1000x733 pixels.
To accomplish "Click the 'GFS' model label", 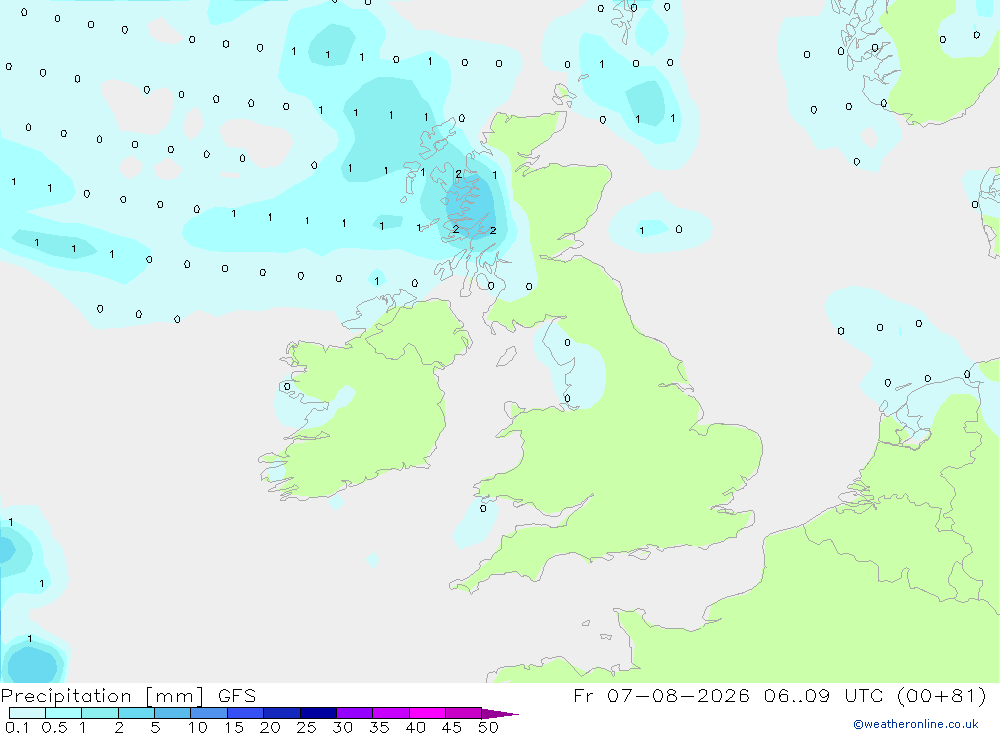I will tap(237, 696).
